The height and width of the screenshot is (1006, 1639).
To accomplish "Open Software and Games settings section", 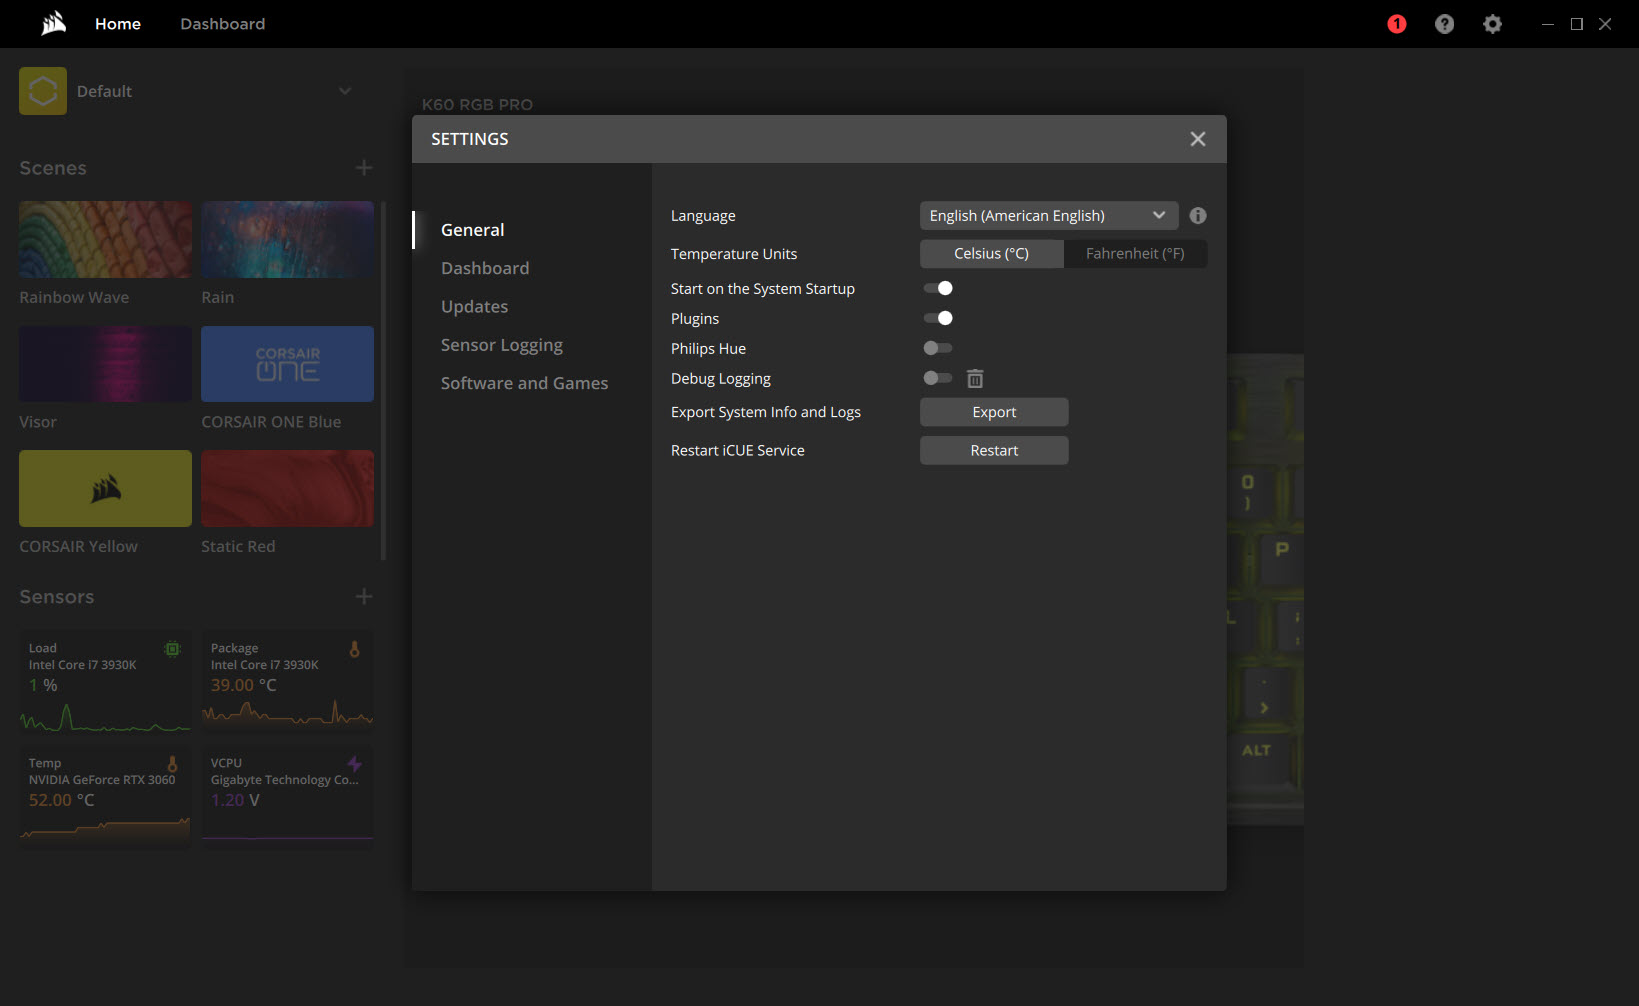I will click(x=524, y=383).
